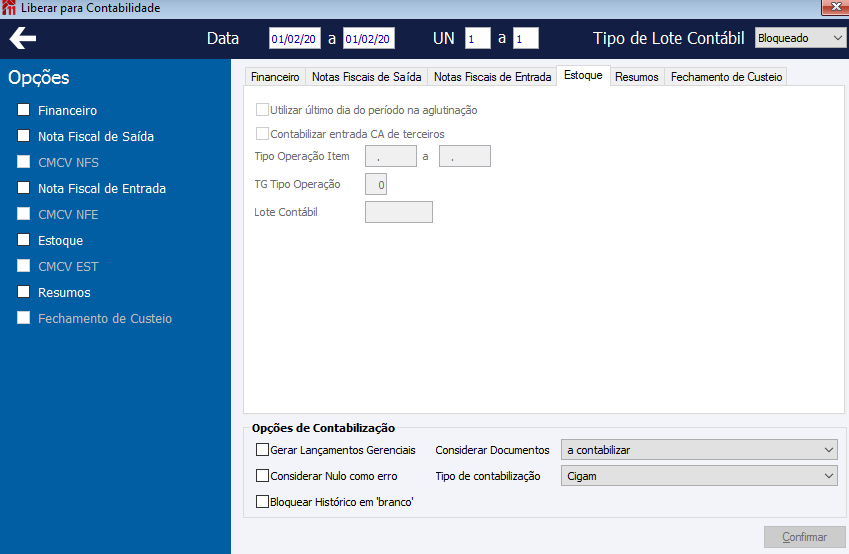This screenshot has width=849, height=554.
Task: Click the Tipo de Lote Contábil label
Action: (x=669, y=38)
